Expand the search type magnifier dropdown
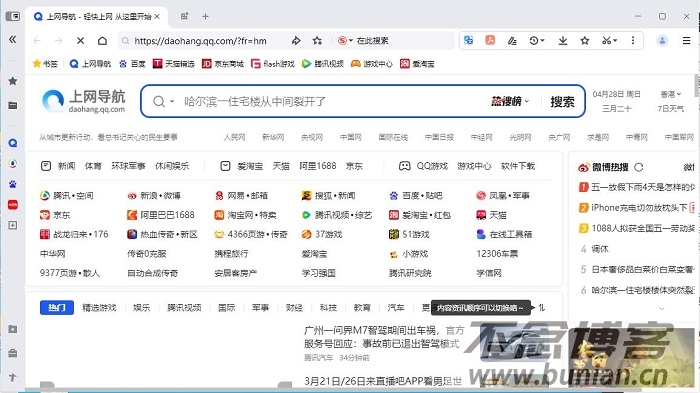Image resolution: width=700 pixels, height=393 pixels. [163, 101]
